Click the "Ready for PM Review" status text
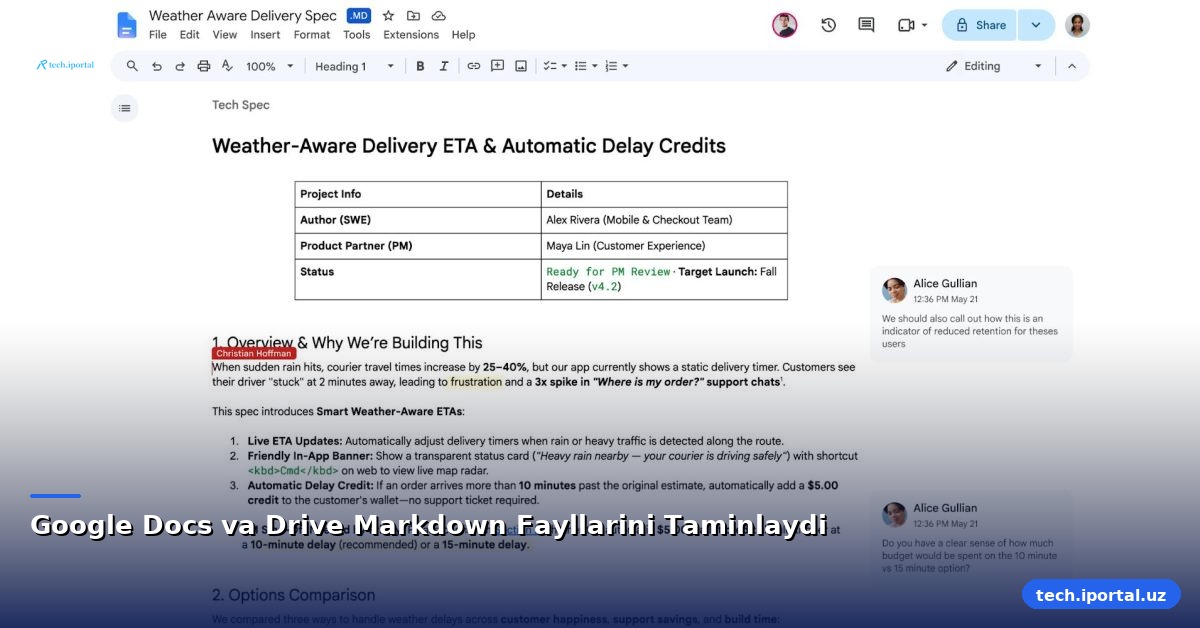The width and height of the screenshot is (1200, 628). [x=608, y=272]
